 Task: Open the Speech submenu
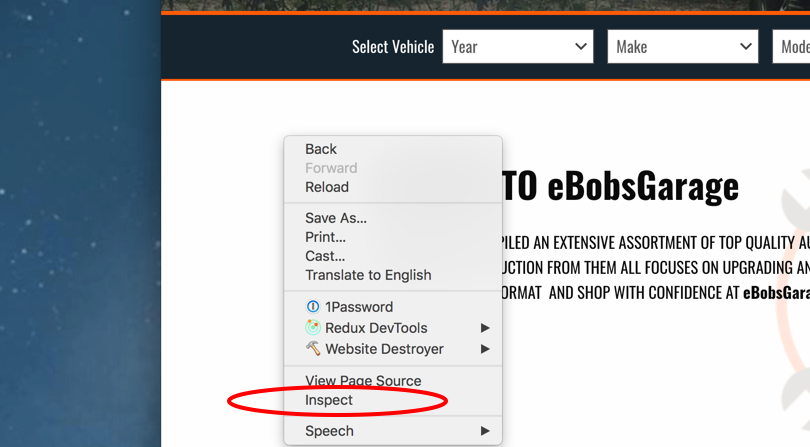tap(393, 431)
